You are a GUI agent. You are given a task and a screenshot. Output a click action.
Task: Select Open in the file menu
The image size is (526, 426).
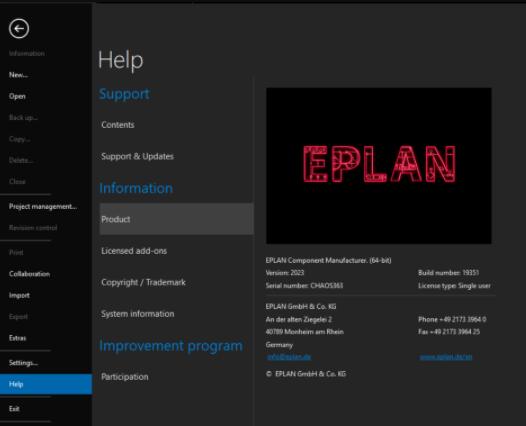[x=17, y=96]
